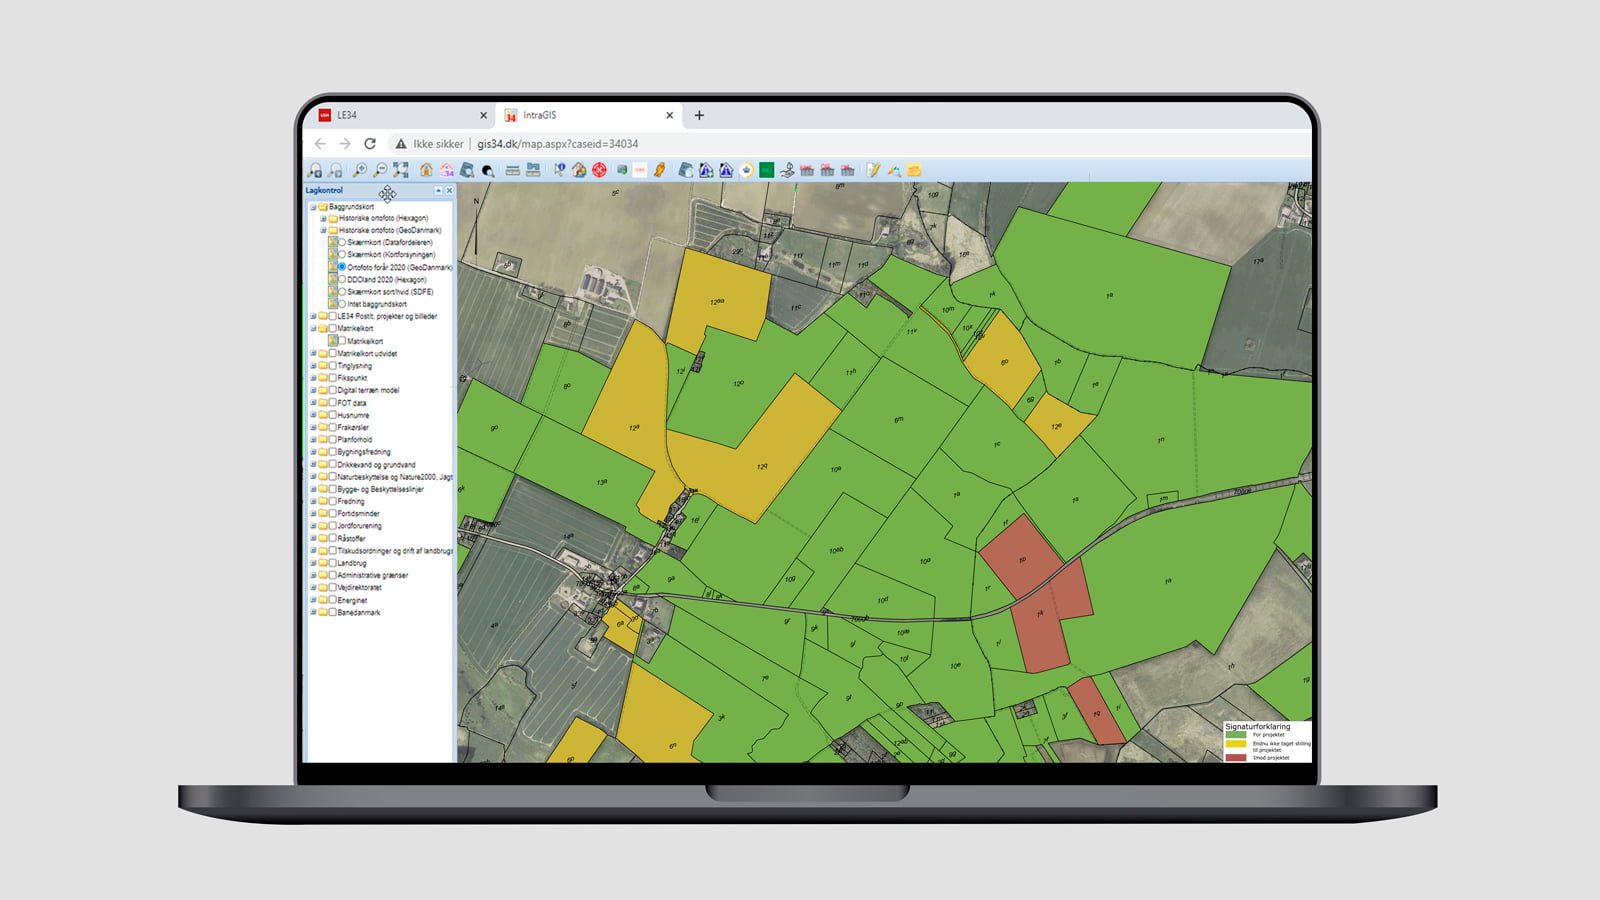Click the red legend swatch Imod projektet

pos(1236,757)
